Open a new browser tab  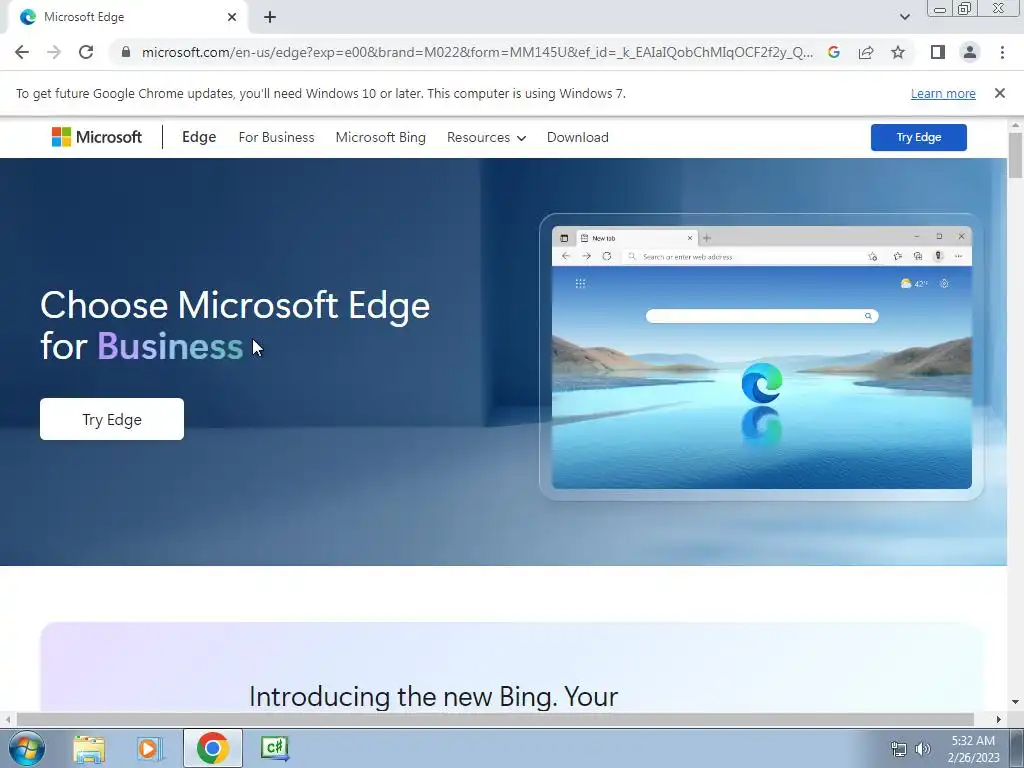click(270, 17)
